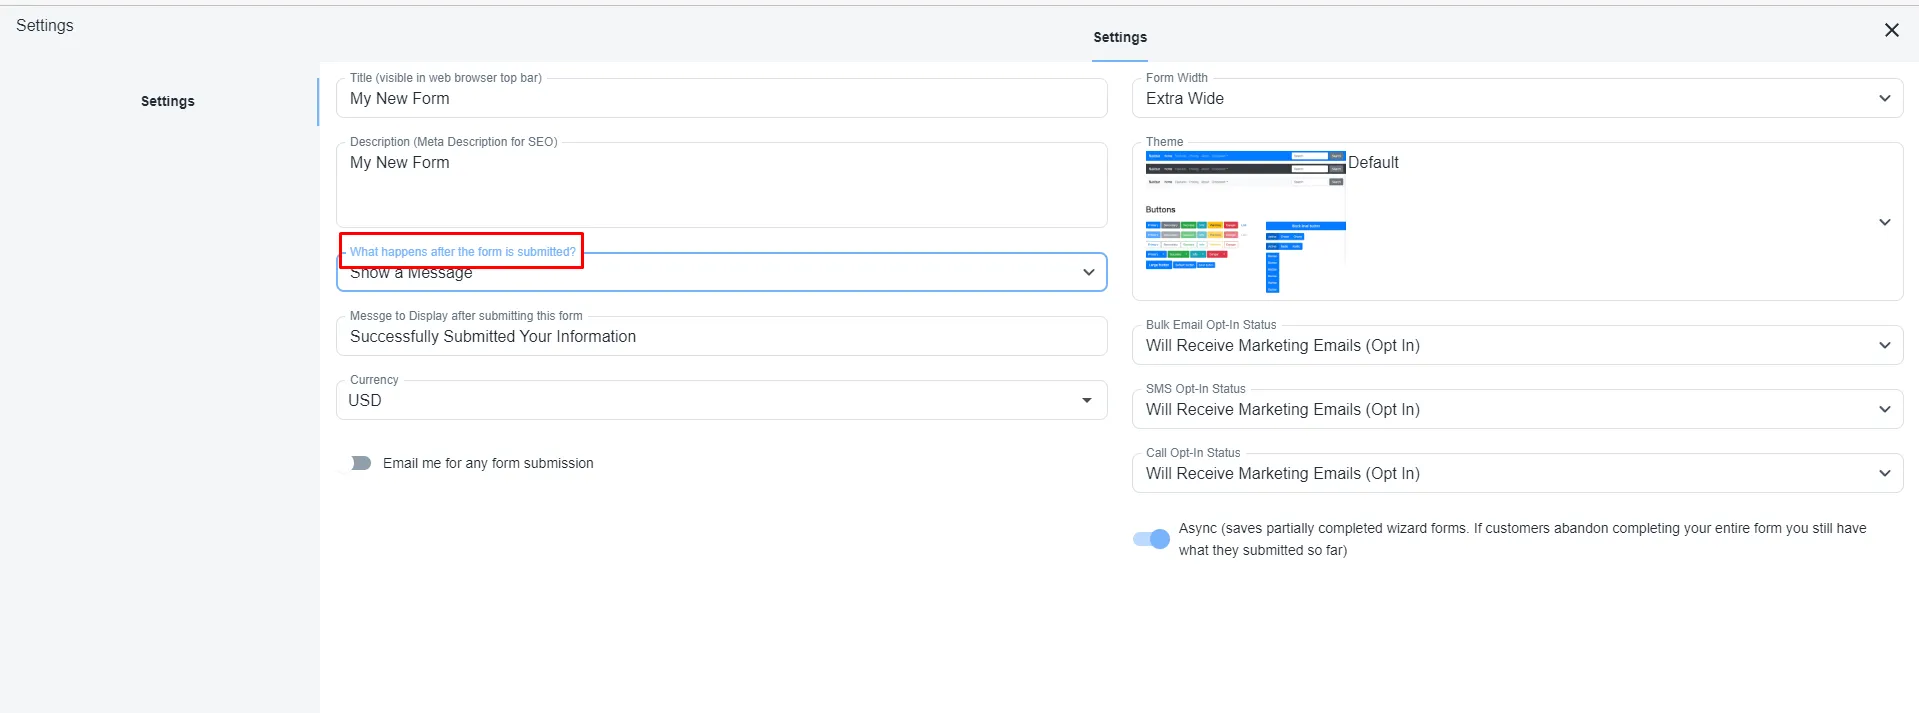The height and width of the screenshot is (713, 1919).
Task: Open What happens after submission dropdown
Action: (721, 272)
